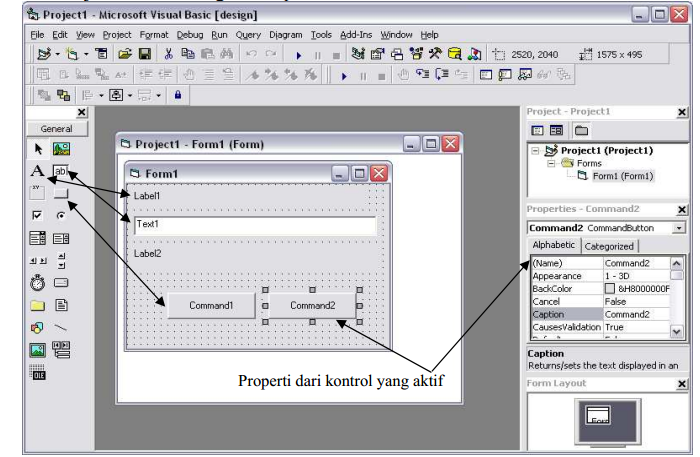Click the Open Project toolbar icon

click(x=125, y=54)
